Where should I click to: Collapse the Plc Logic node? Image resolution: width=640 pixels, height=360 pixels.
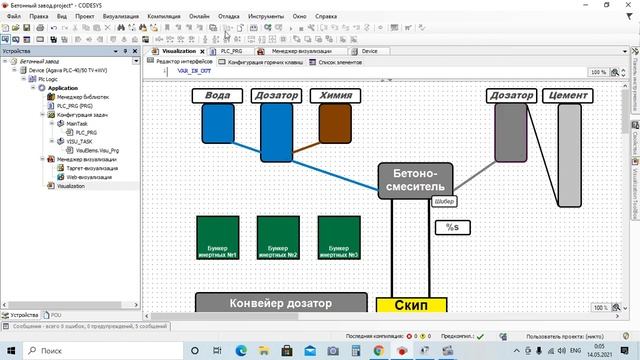pos(24,79)
